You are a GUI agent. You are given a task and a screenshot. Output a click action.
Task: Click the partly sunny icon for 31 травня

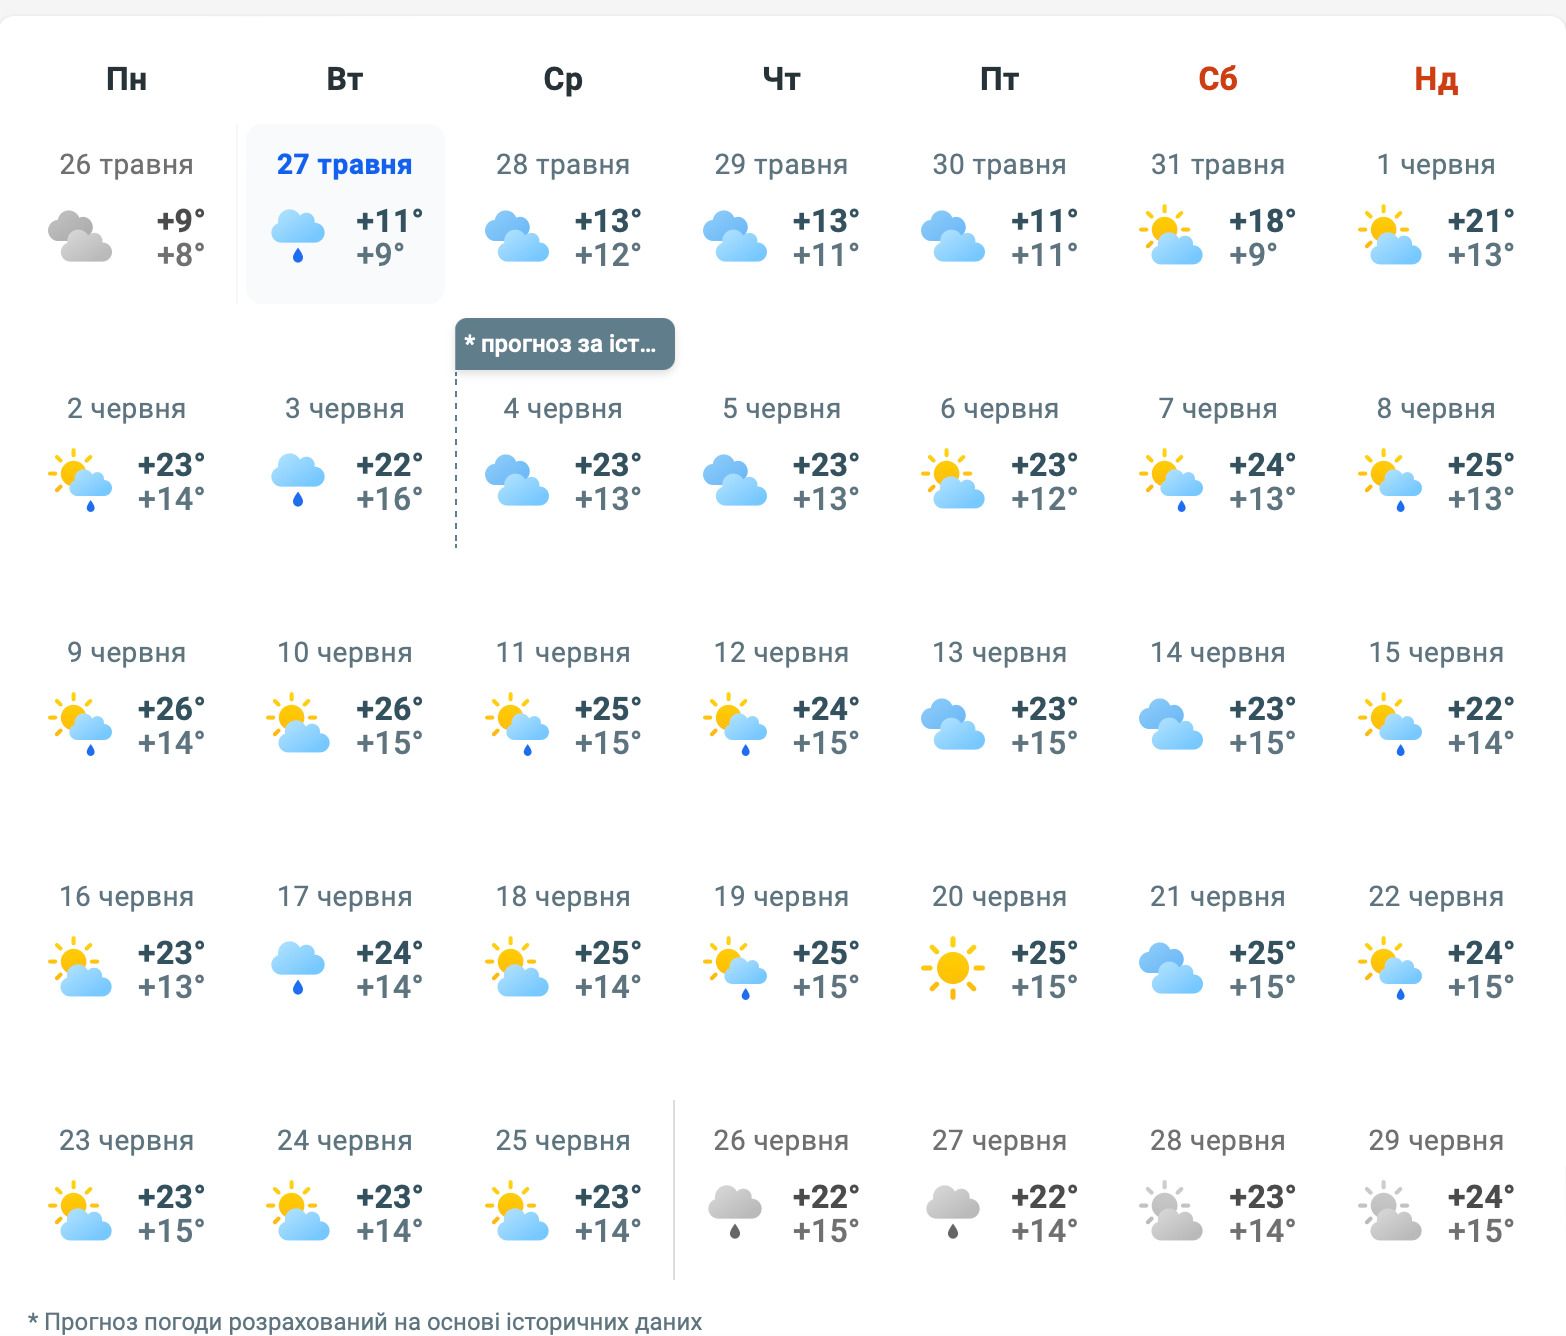[x=1170, y=236]
